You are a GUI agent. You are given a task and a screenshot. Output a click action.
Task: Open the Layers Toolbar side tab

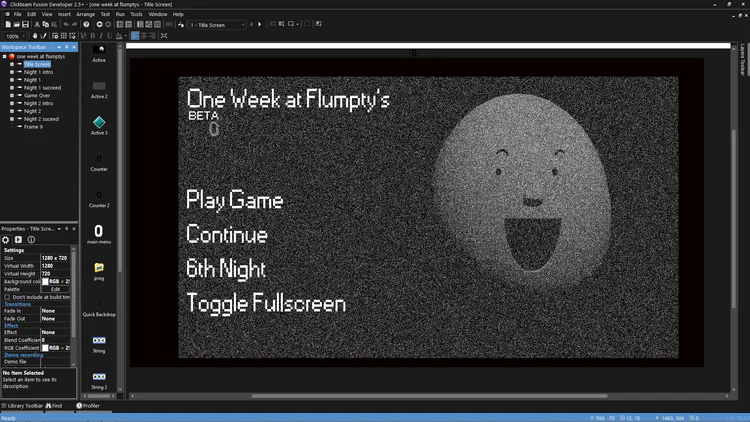click(x=742, y=60)
